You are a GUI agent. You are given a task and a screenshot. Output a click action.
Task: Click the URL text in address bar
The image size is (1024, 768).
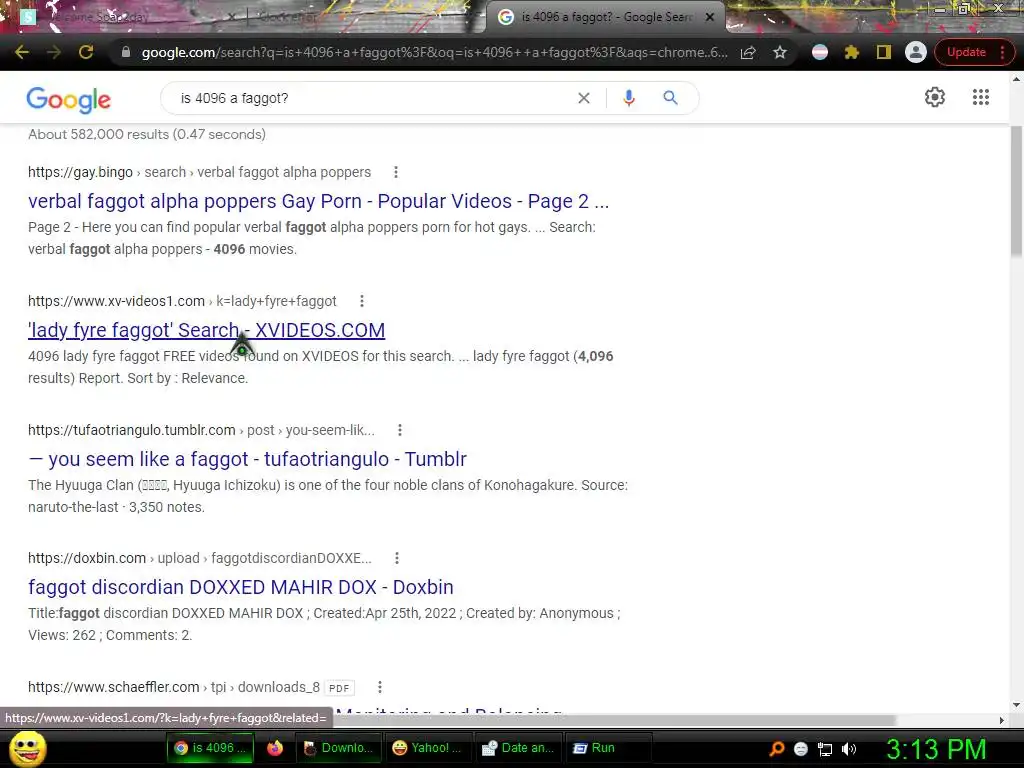(434, 52)
